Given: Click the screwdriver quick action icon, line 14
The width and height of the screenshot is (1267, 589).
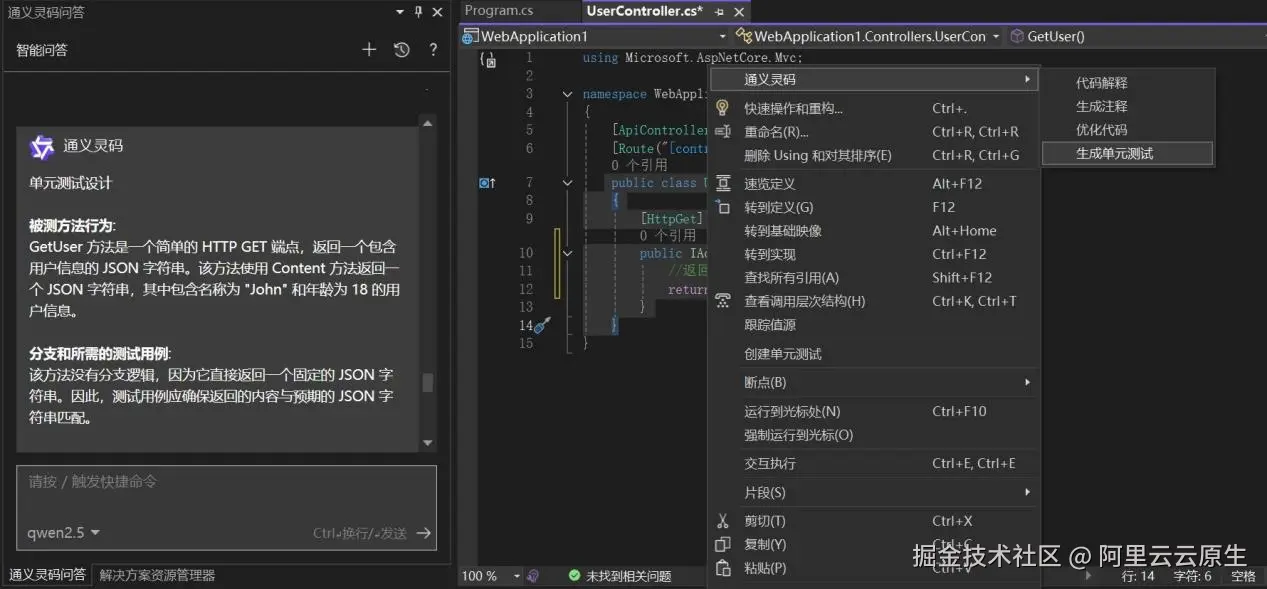Looking at the screenshot, I should (541, 325).
